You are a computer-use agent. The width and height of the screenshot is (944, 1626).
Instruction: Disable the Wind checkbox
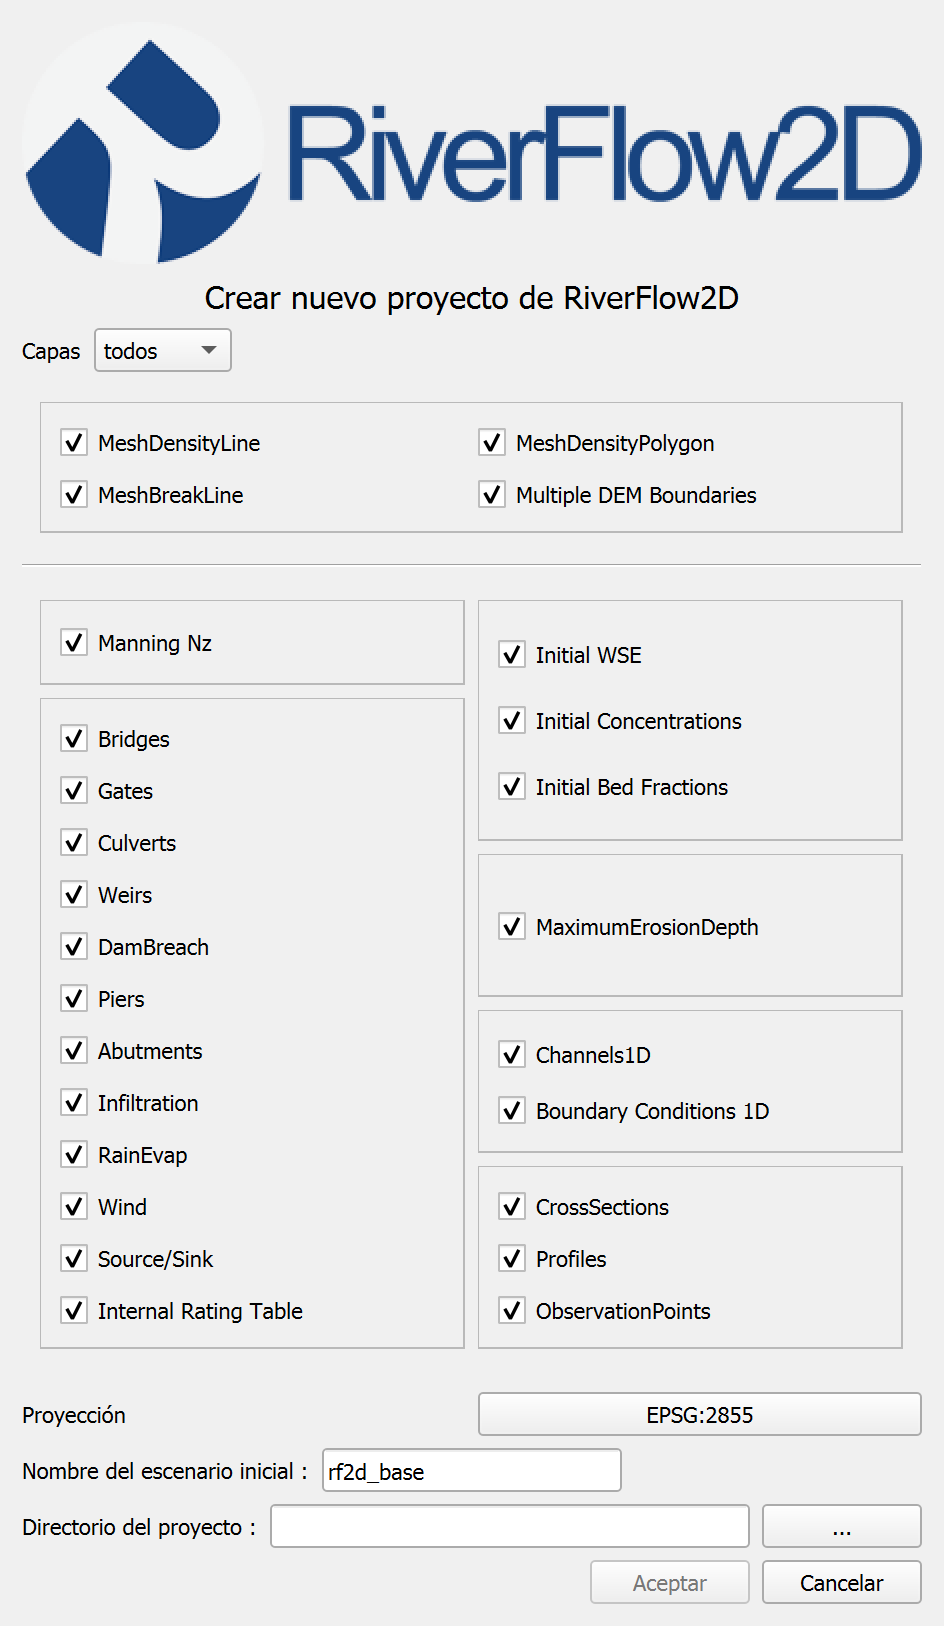74,1206
